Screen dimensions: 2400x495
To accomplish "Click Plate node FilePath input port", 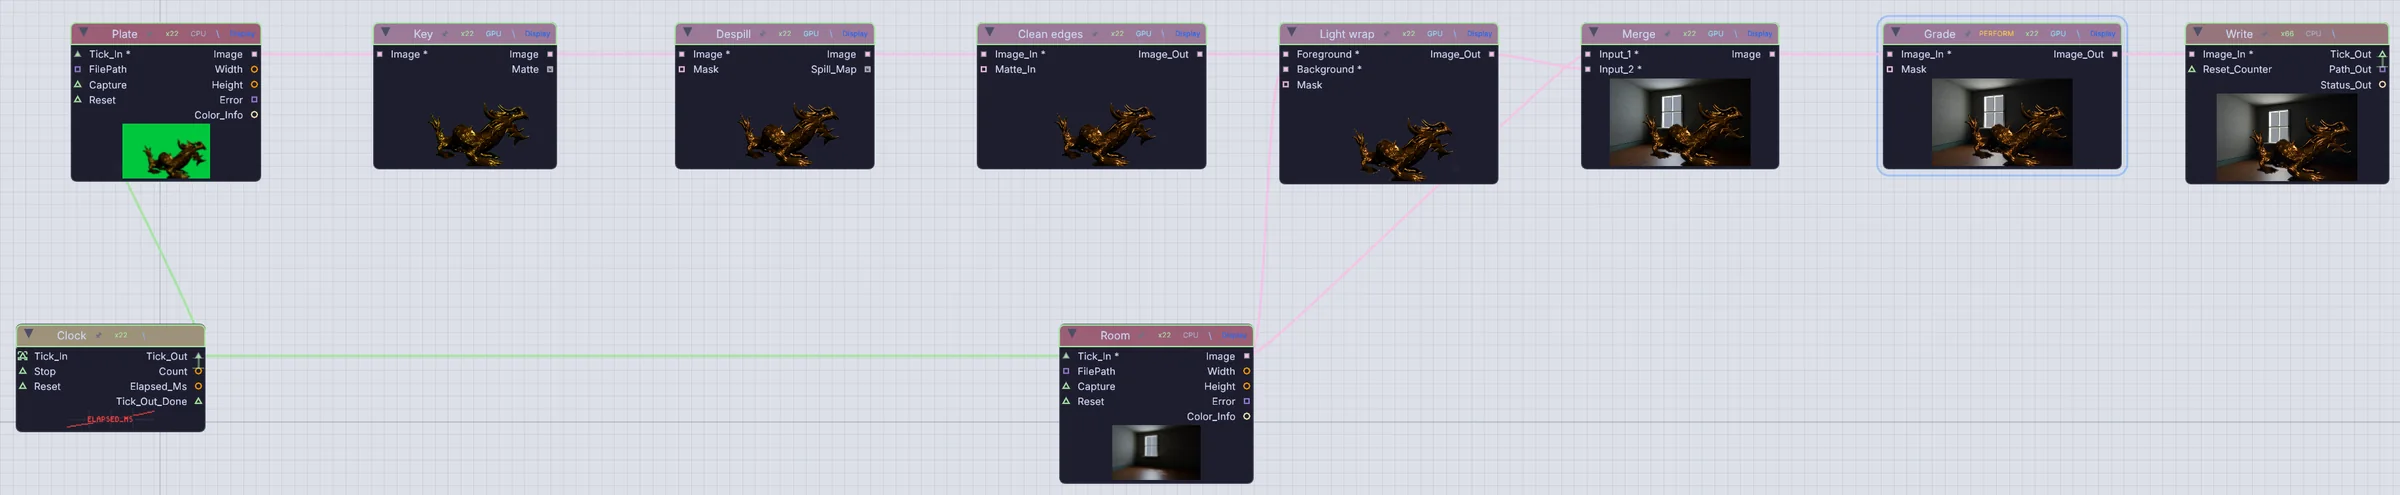I will tap(78, 69).
